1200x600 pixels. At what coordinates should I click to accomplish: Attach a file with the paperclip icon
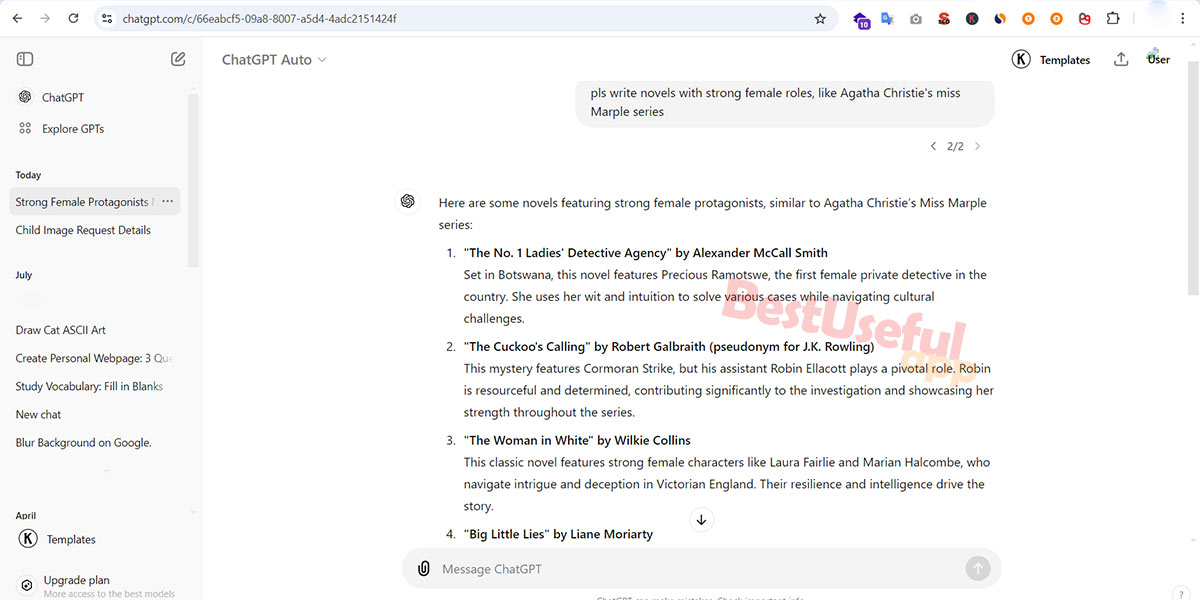(423, 569)
